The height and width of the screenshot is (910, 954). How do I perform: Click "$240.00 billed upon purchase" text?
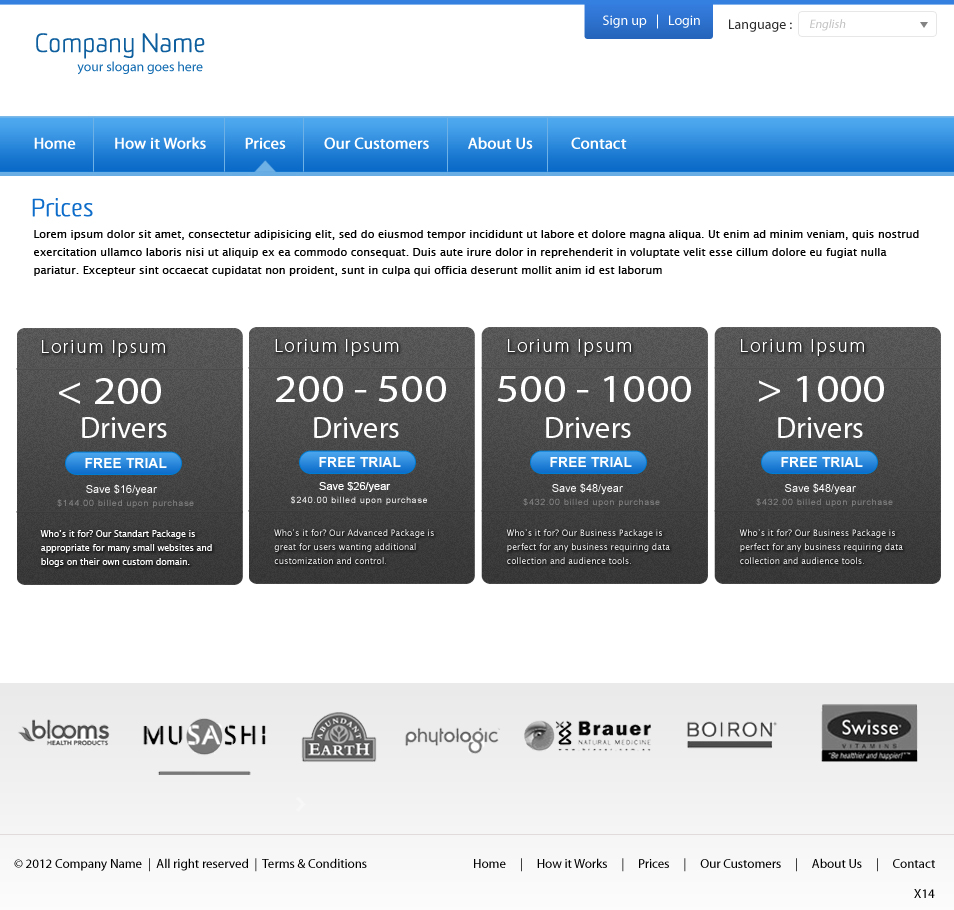[x=359, y=500]
